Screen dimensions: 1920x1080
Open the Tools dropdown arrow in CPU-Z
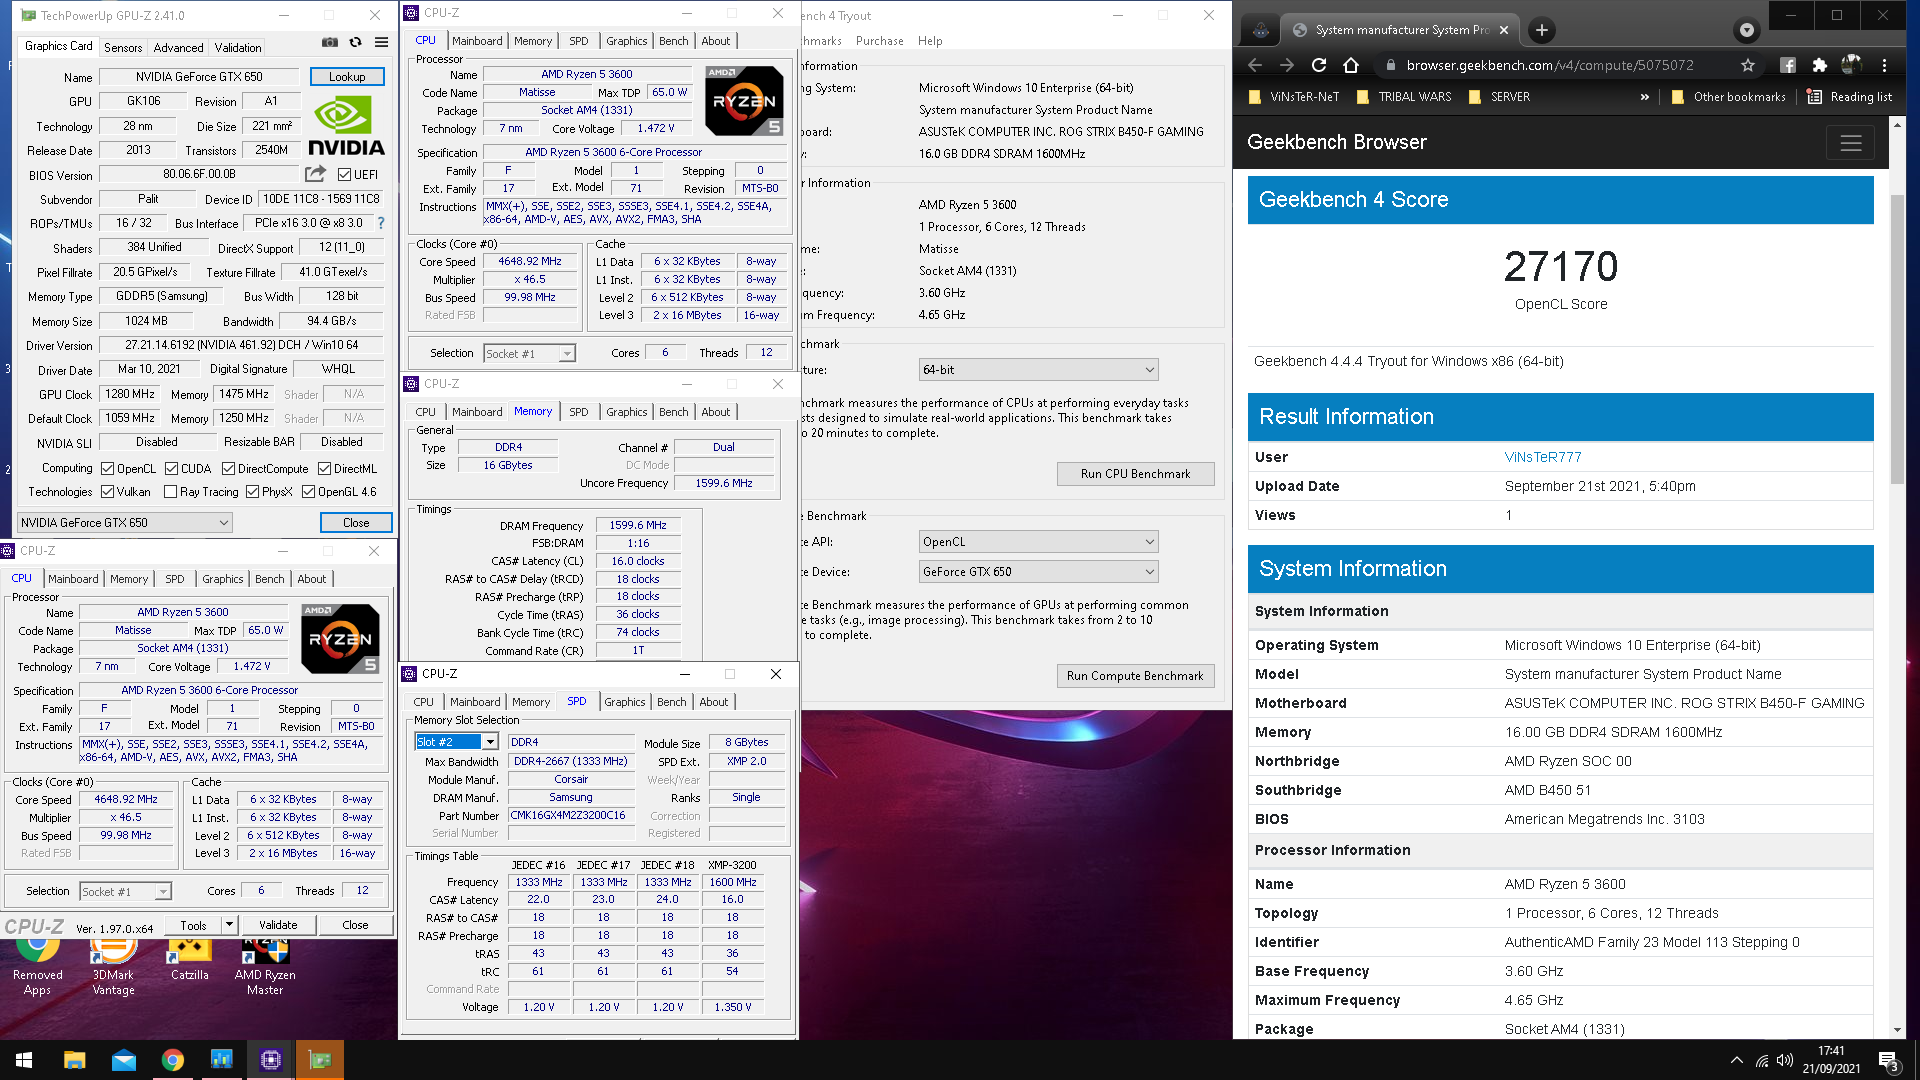[x=229, y=925]
